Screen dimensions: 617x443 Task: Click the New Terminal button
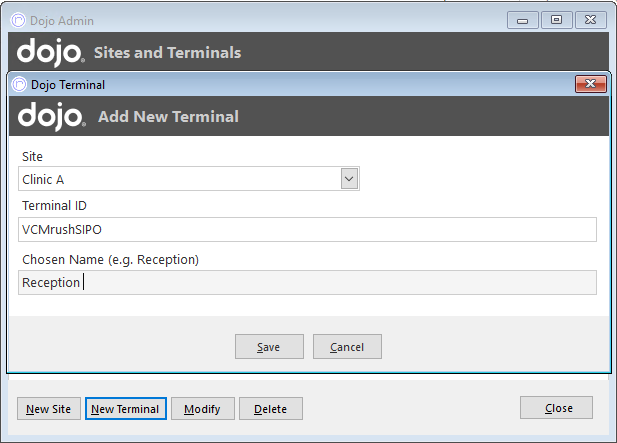coord(126,409)
